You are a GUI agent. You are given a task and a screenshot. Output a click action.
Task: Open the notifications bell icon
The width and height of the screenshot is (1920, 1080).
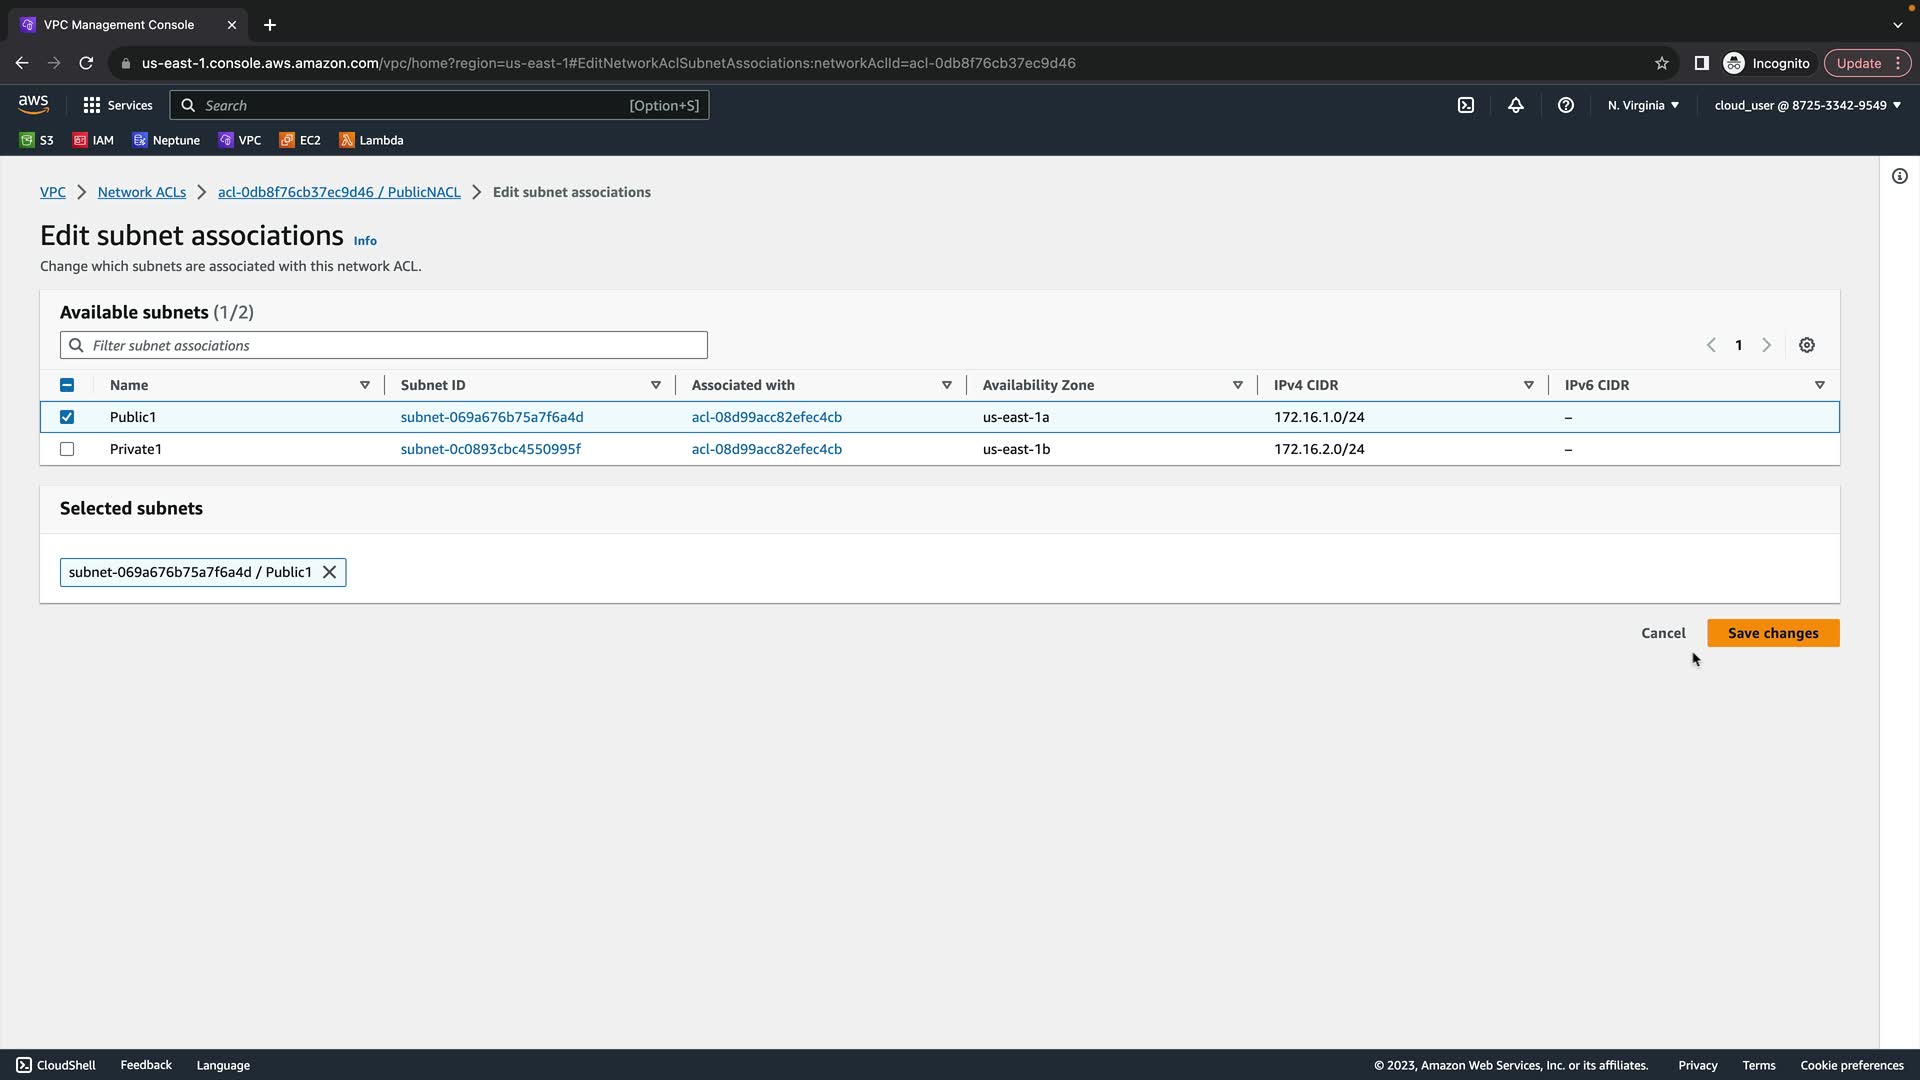(x=1516, y=105)
